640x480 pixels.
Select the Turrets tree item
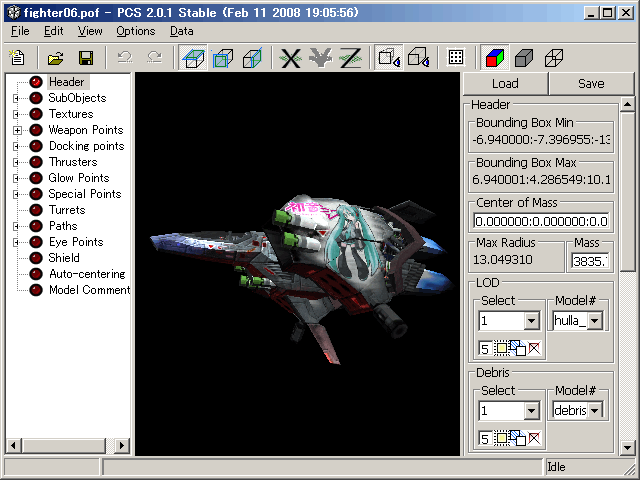[67, 210]
